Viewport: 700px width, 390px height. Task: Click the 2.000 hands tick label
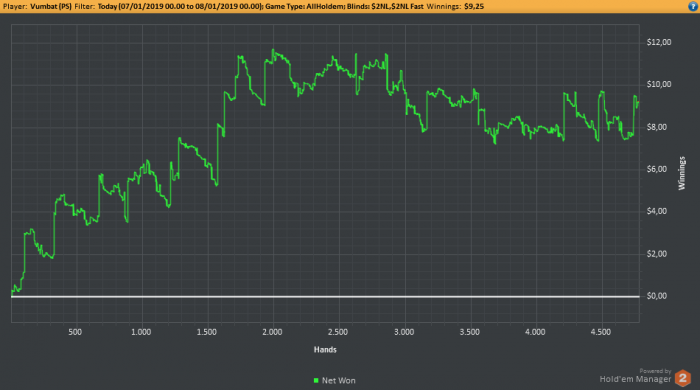[x=272, y=332]
